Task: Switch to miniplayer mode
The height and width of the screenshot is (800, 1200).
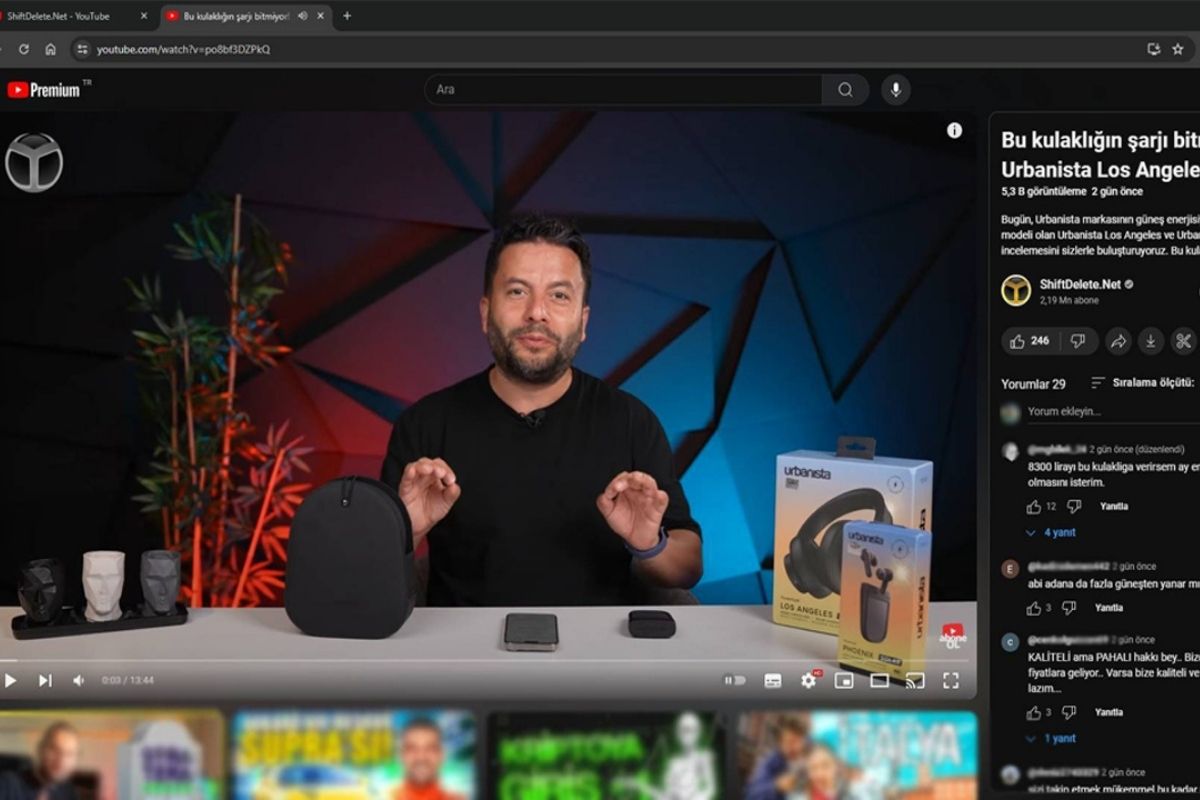Action: (x=844, y=680)
